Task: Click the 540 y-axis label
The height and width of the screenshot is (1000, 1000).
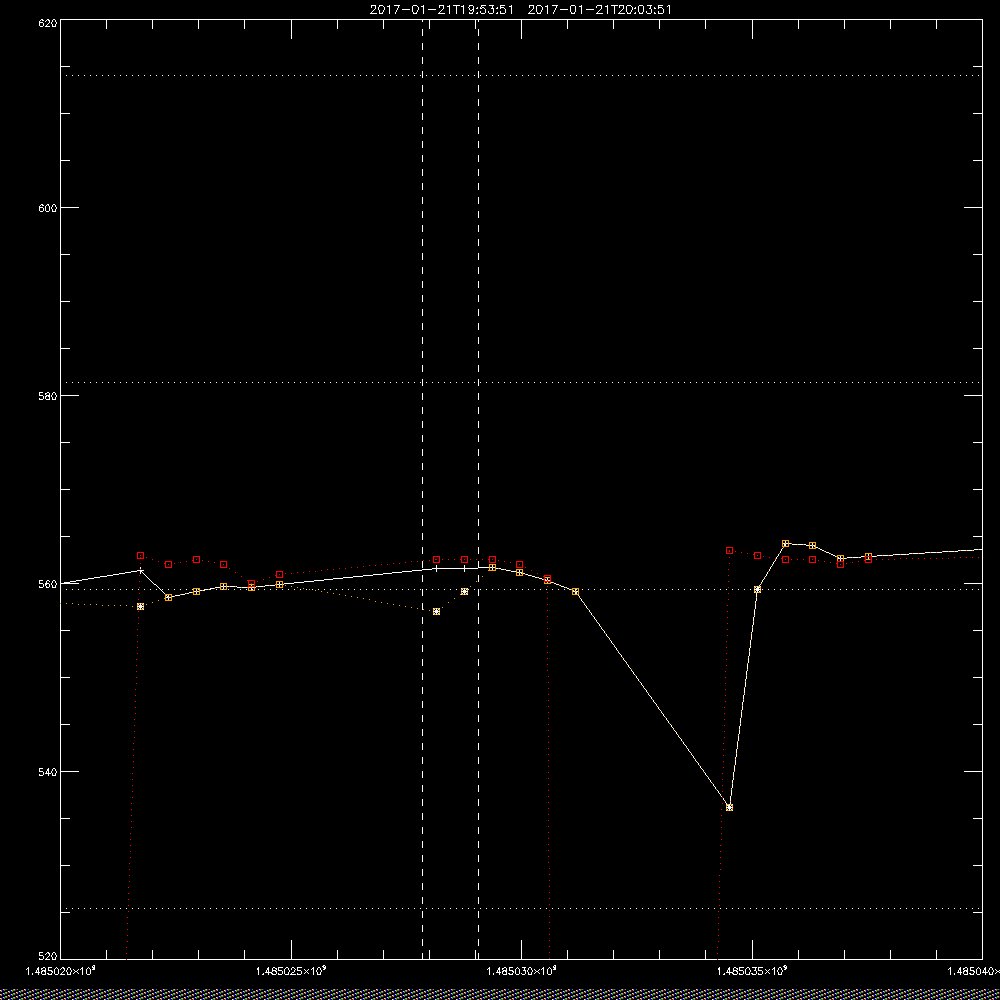Action: click(x=48, y=772)
